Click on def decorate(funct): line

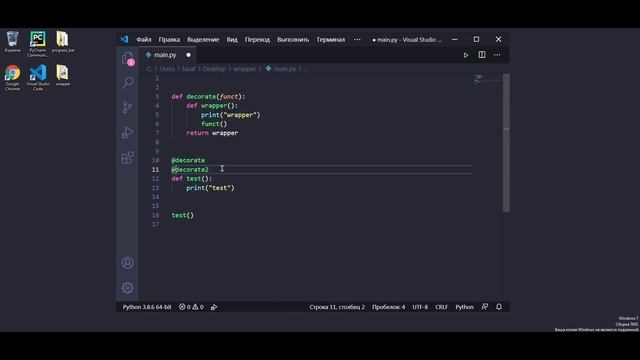pyautogui.click(x=208, y=97)
